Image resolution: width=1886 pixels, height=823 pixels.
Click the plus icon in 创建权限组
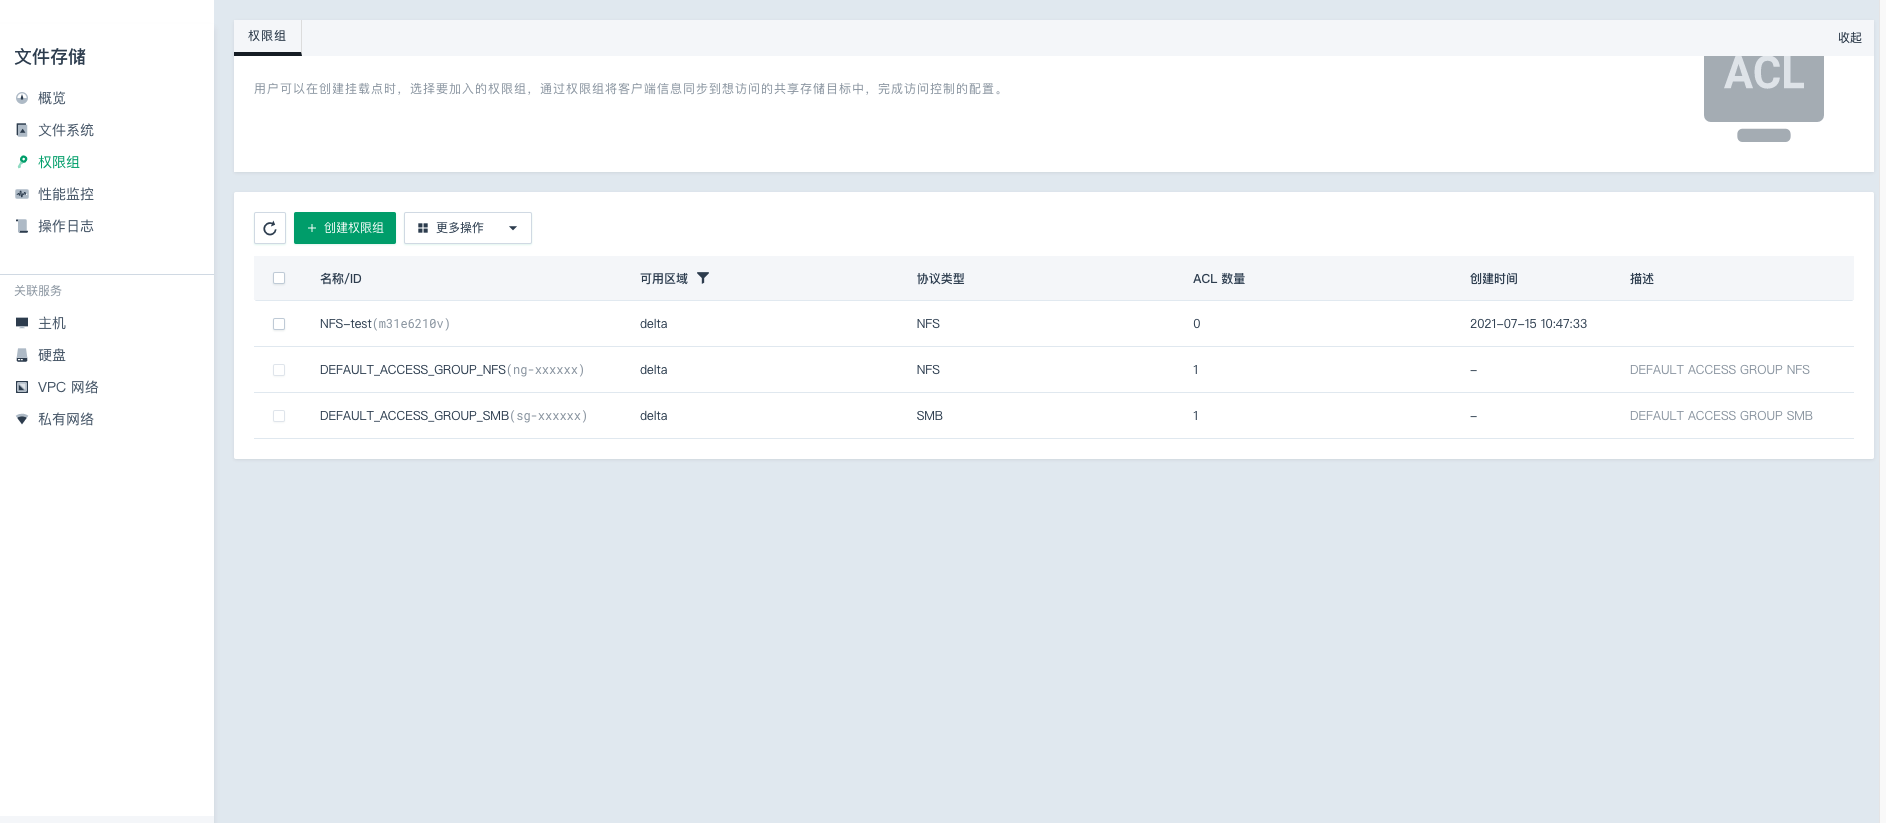click(312, 228)
